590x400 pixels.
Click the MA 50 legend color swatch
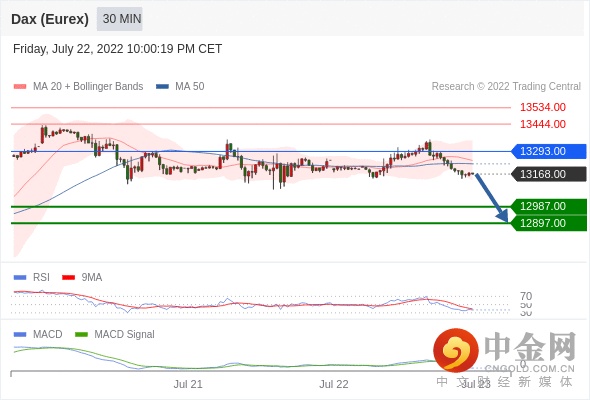162,87
